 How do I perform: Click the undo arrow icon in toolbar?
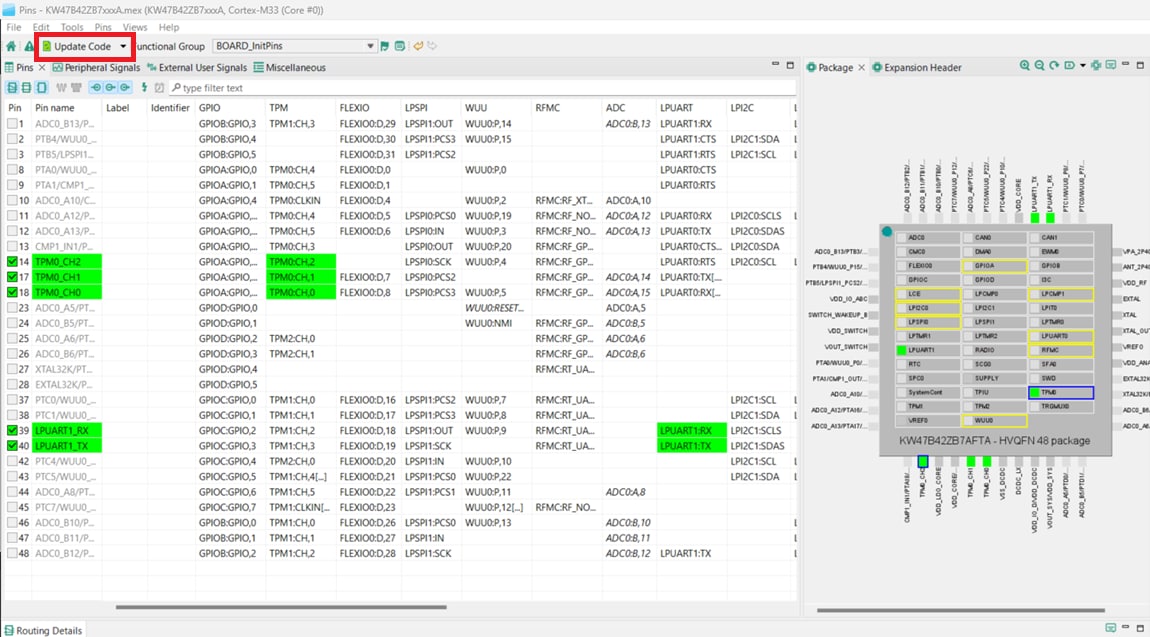[x=419, y=46]
